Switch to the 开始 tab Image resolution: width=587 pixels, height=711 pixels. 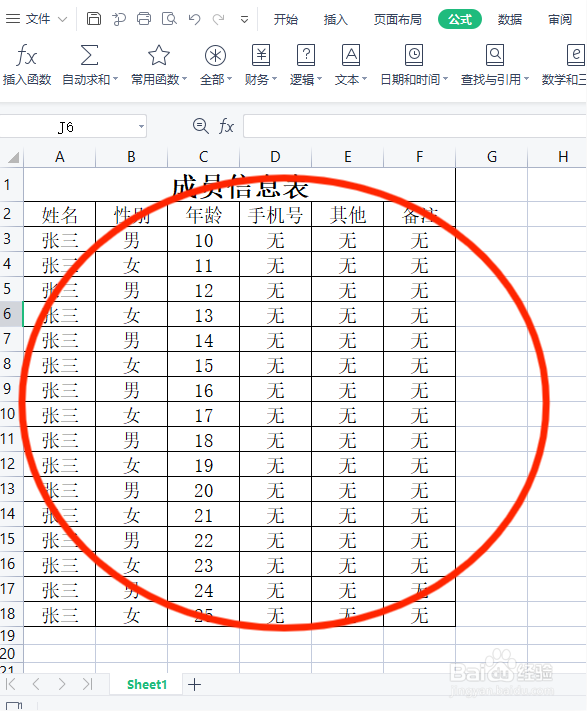point(286,19)
